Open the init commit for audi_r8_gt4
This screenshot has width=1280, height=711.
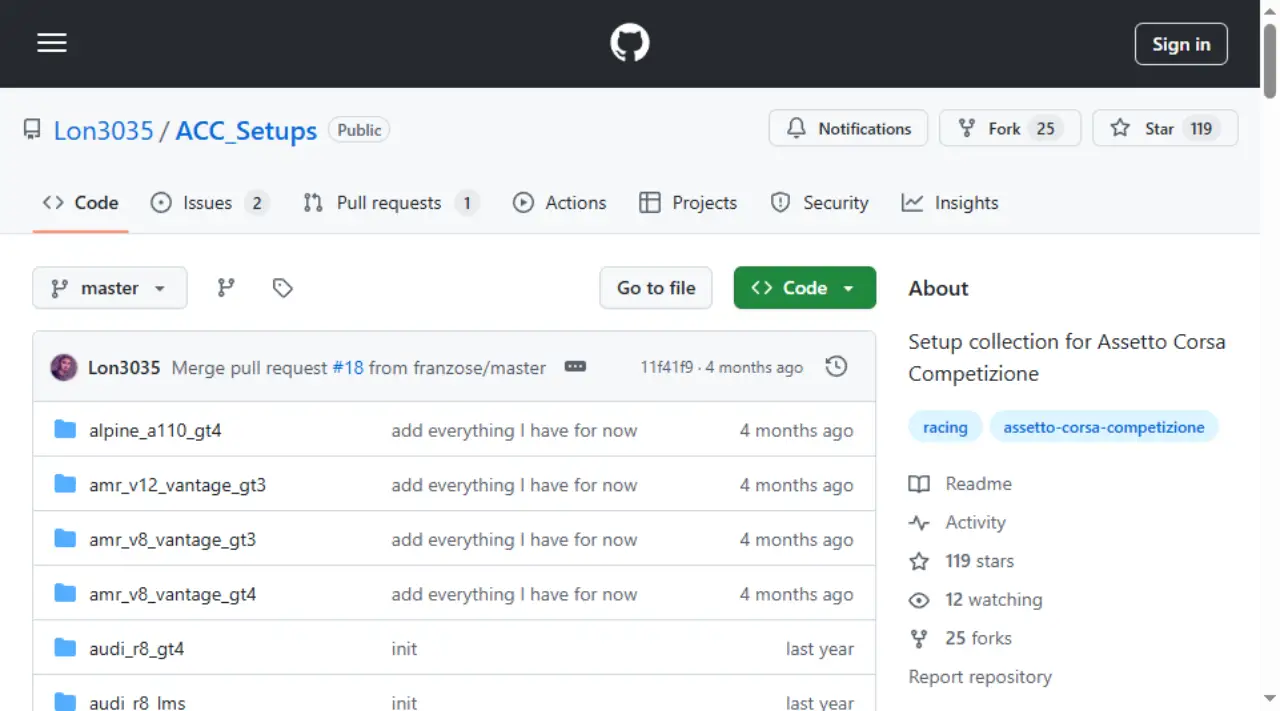[404, 649]
